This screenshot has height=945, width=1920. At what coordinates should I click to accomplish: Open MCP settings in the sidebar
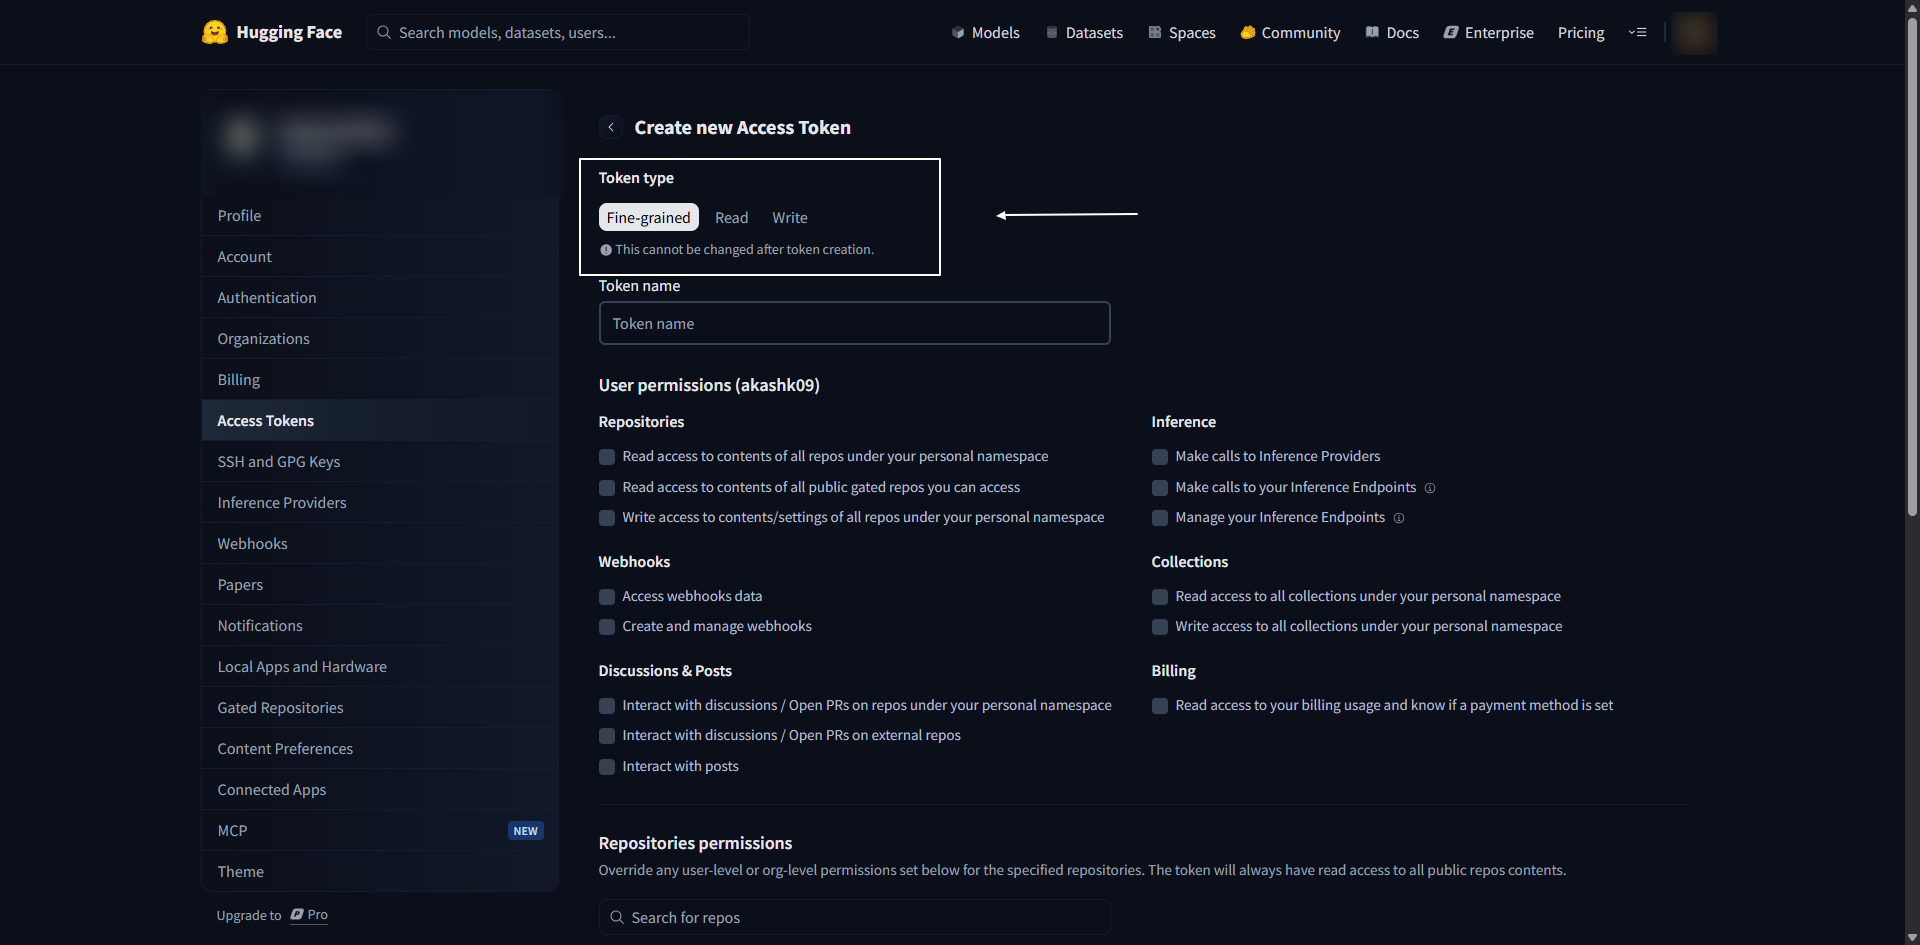click(x=380, y=830)
